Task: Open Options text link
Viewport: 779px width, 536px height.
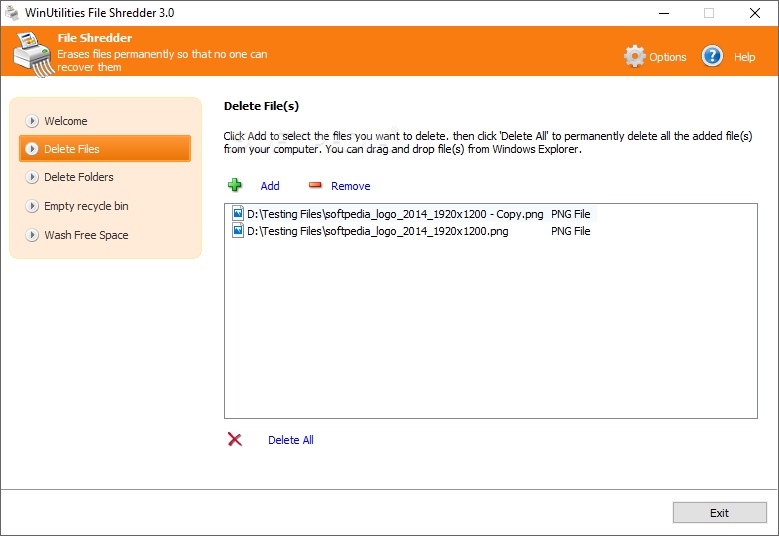Action: [x=667, y=57]
